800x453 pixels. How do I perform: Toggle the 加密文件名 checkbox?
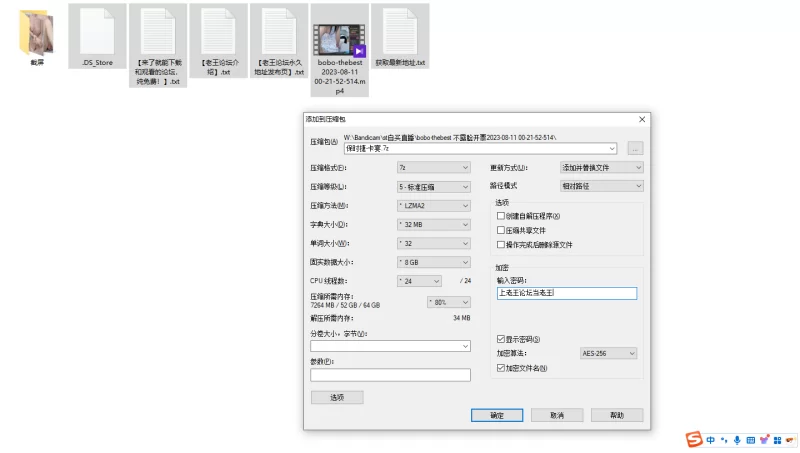click(x=501, y=368)
